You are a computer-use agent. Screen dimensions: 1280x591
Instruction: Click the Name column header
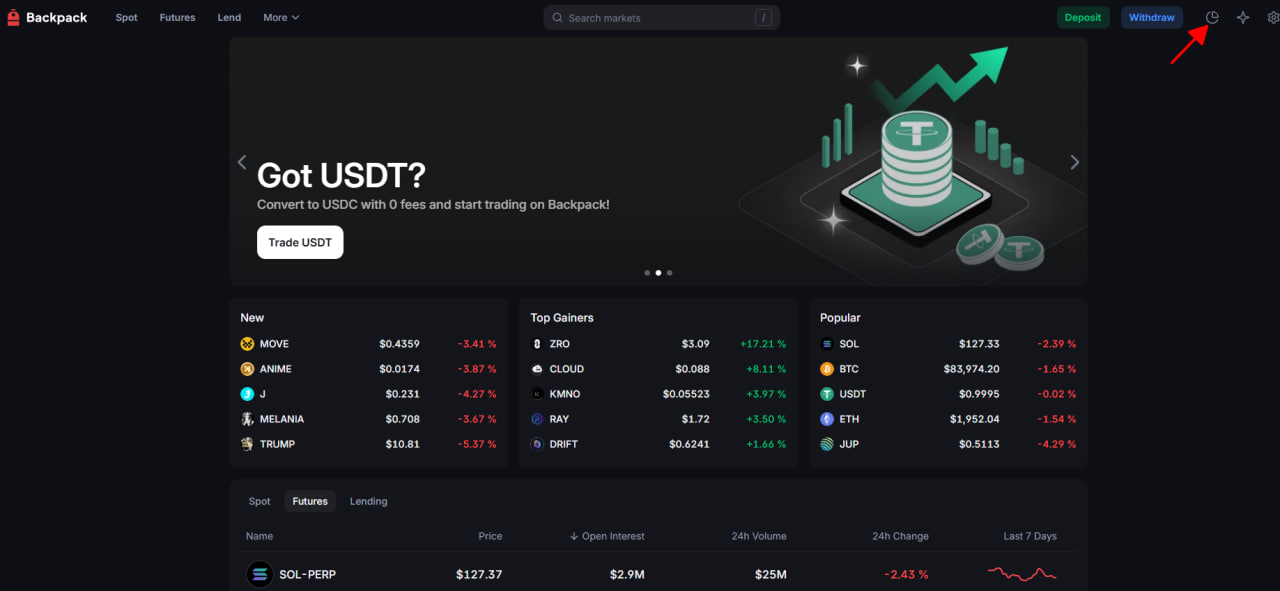coord(260,536)
